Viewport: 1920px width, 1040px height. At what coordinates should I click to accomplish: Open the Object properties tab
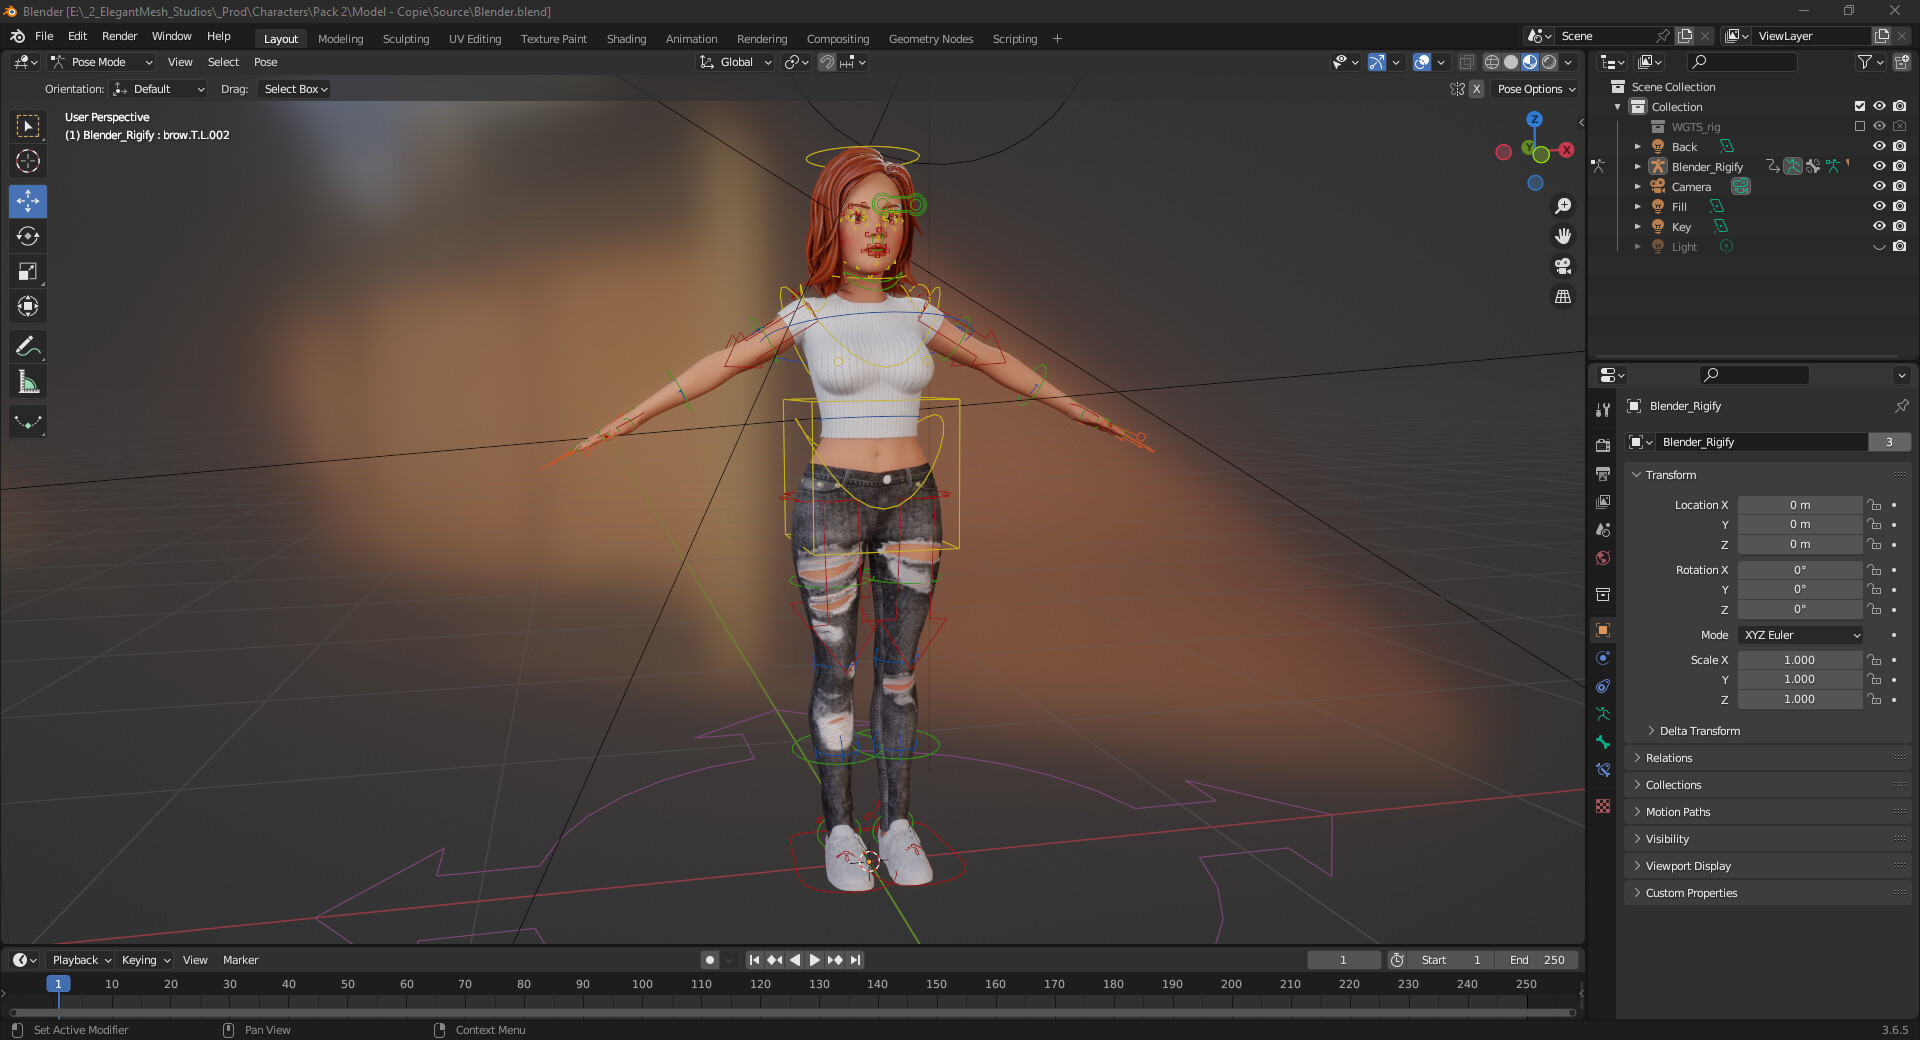(1603, 630)
